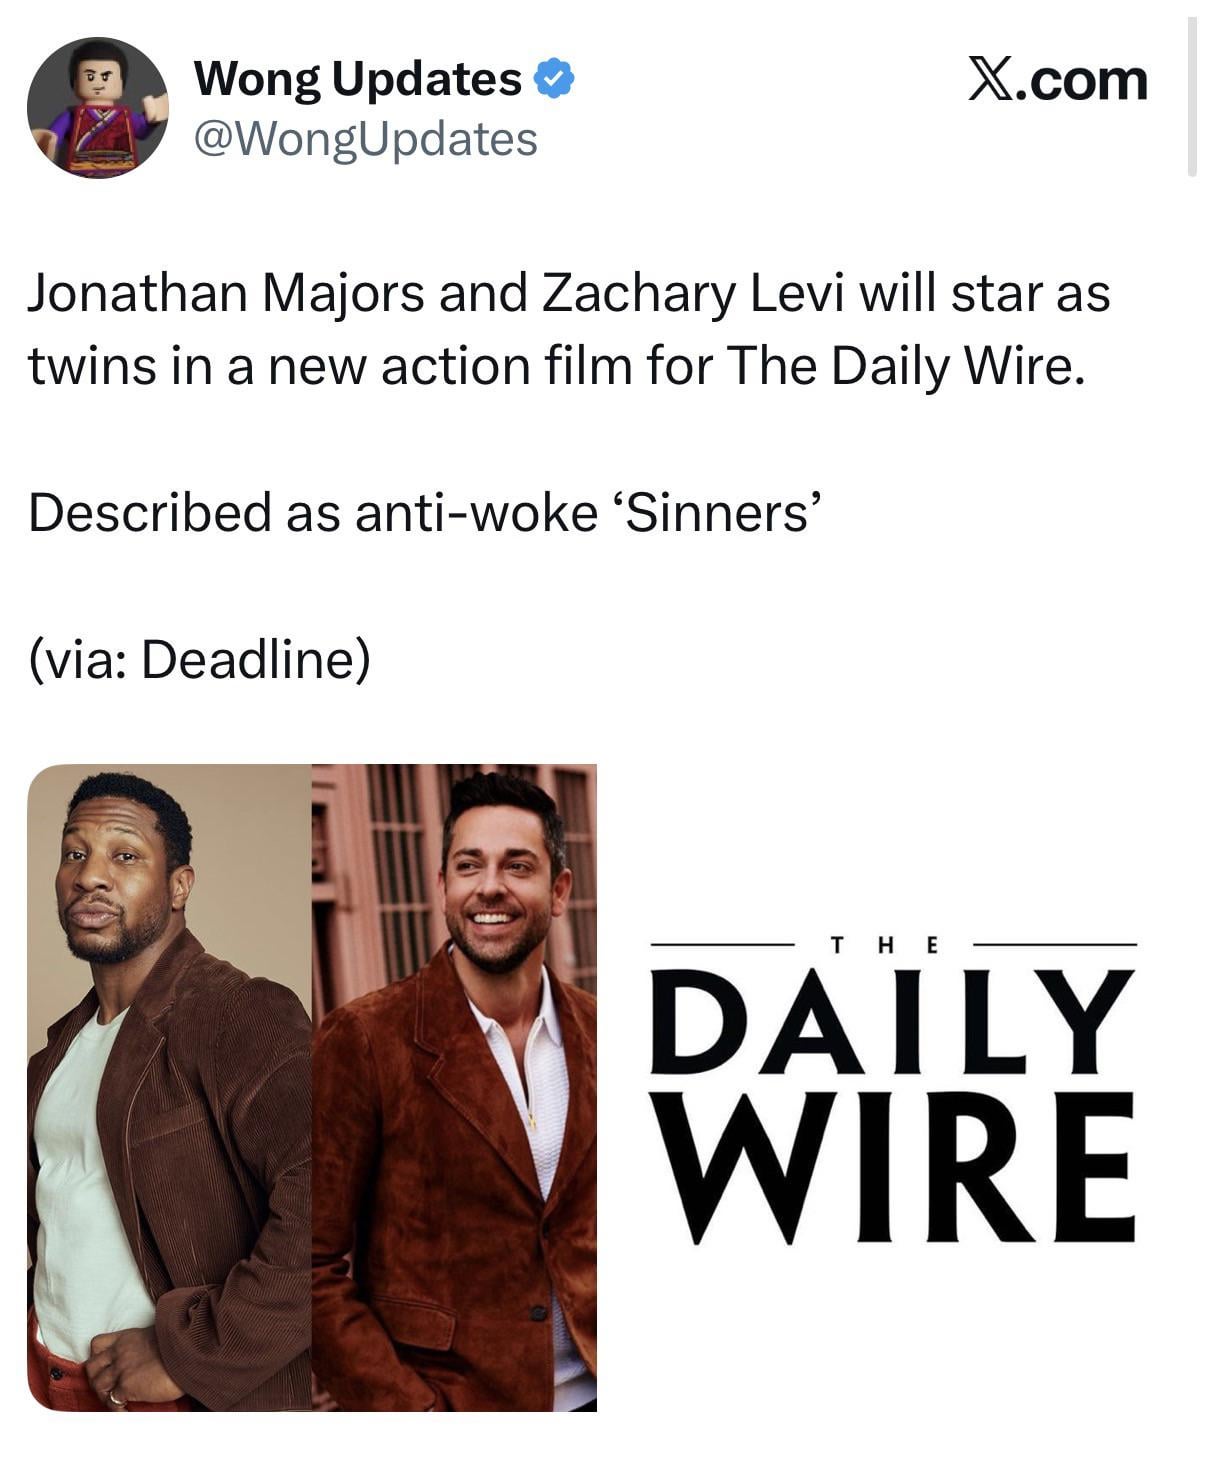Image resolution: width=1206 pixels, height=1459 pixels.
Task: Open the Wong Updates LEGO profile avatar
Action: click(x=97, y=108)
